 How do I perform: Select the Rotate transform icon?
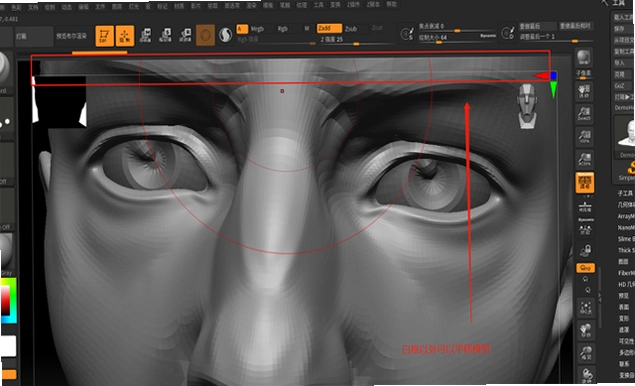coord(185,36)
